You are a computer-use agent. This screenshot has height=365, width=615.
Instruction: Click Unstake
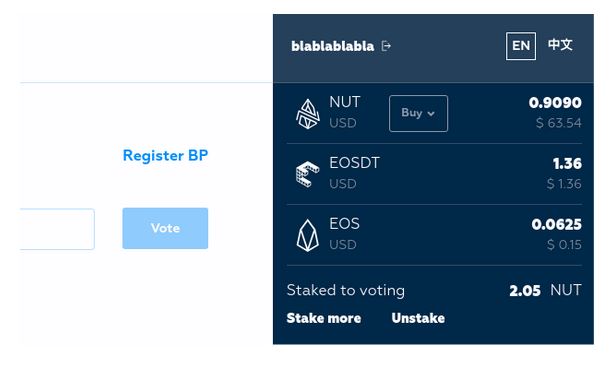coord(418,318)
